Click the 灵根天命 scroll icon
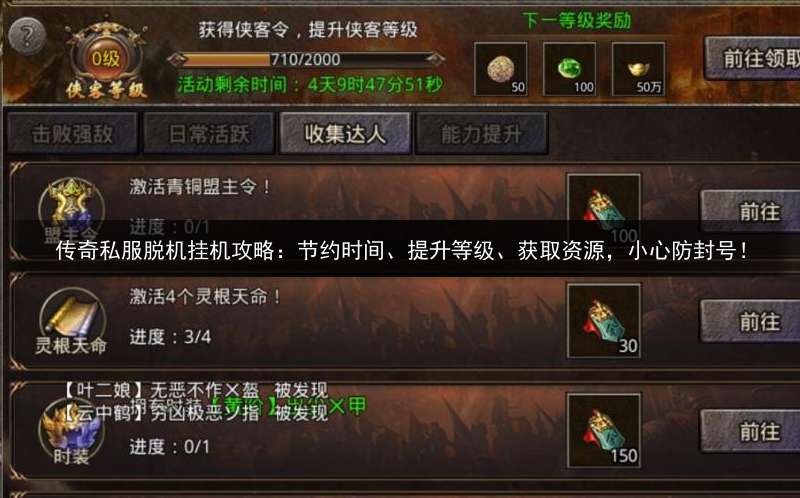800x498 pixels. 71,321
